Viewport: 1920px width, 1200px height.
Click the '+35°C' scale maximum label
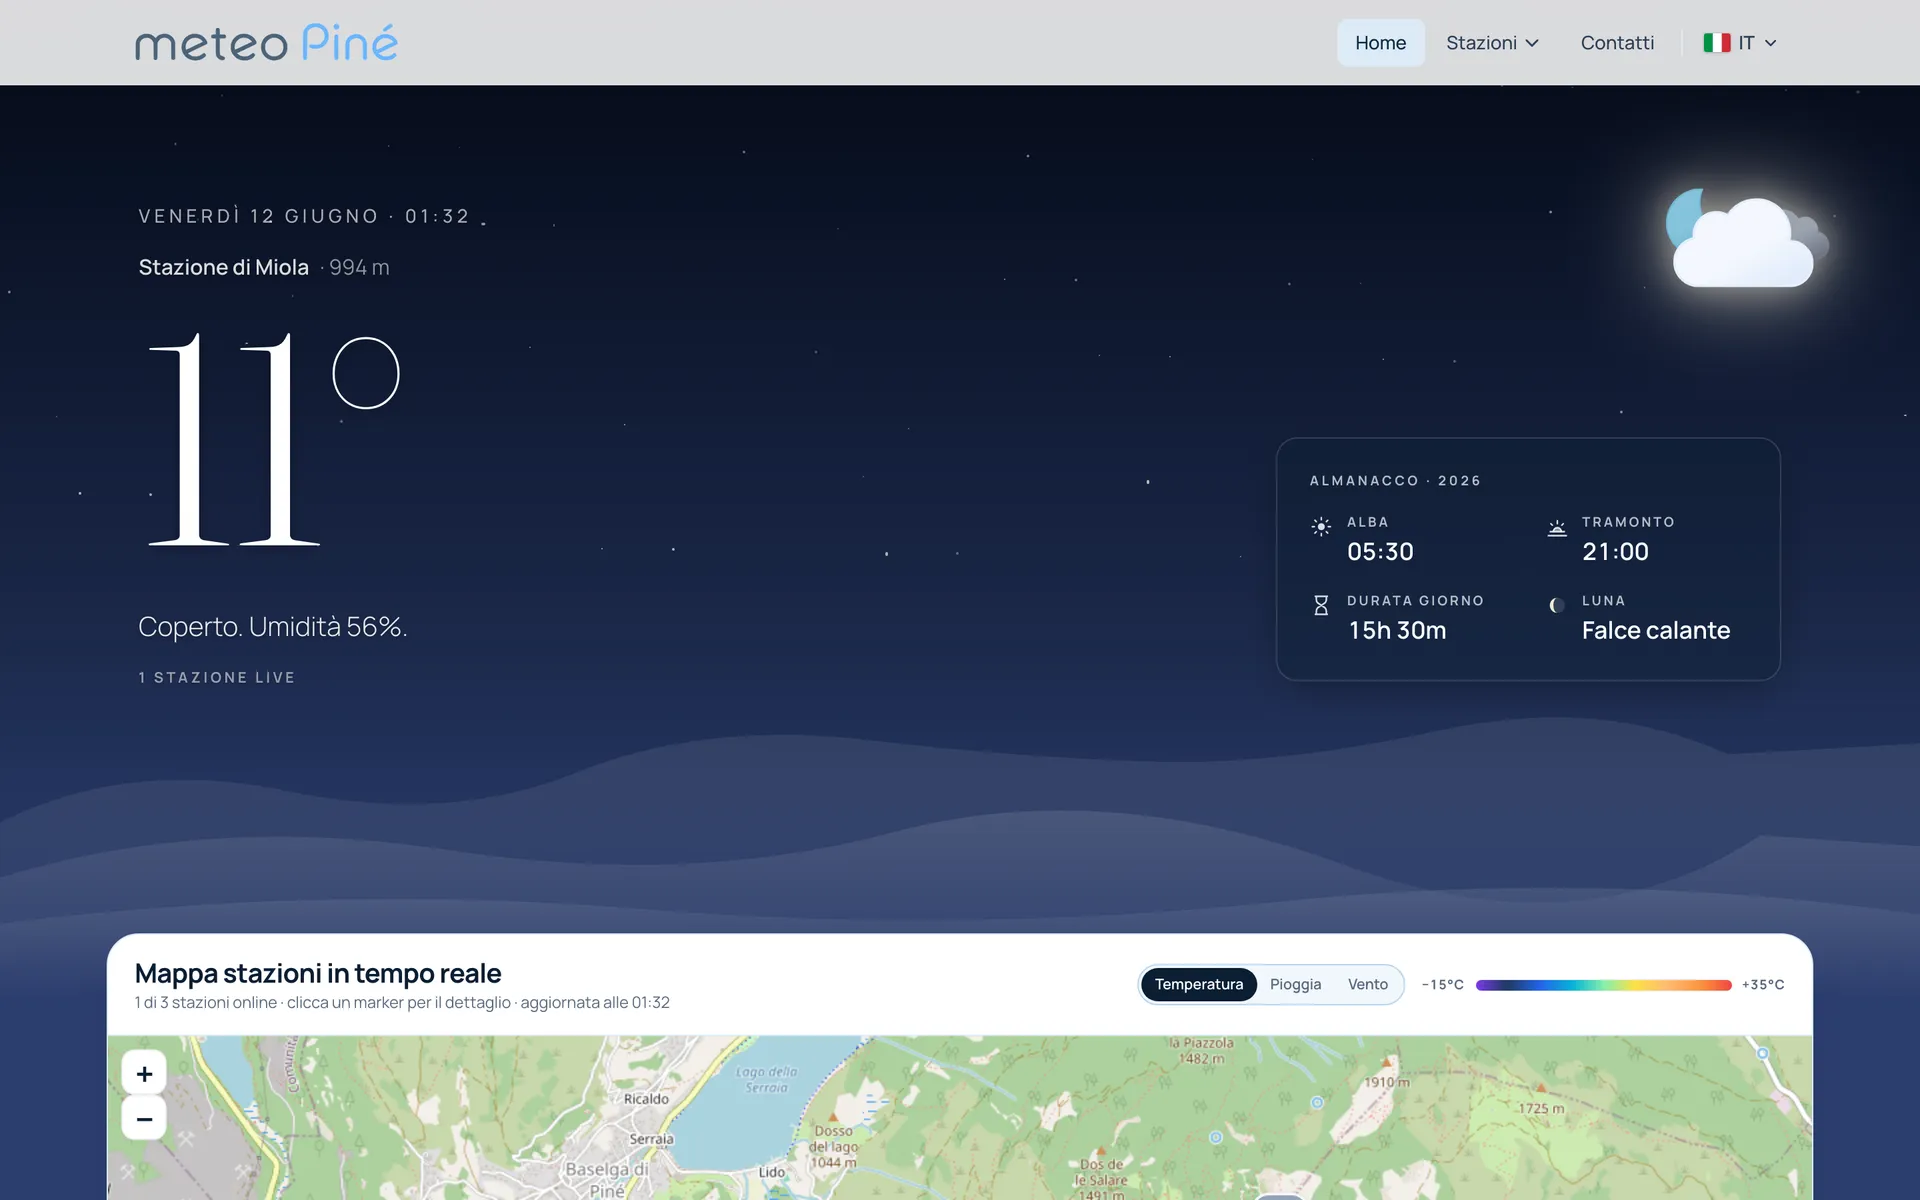[x=1763, y=985]
